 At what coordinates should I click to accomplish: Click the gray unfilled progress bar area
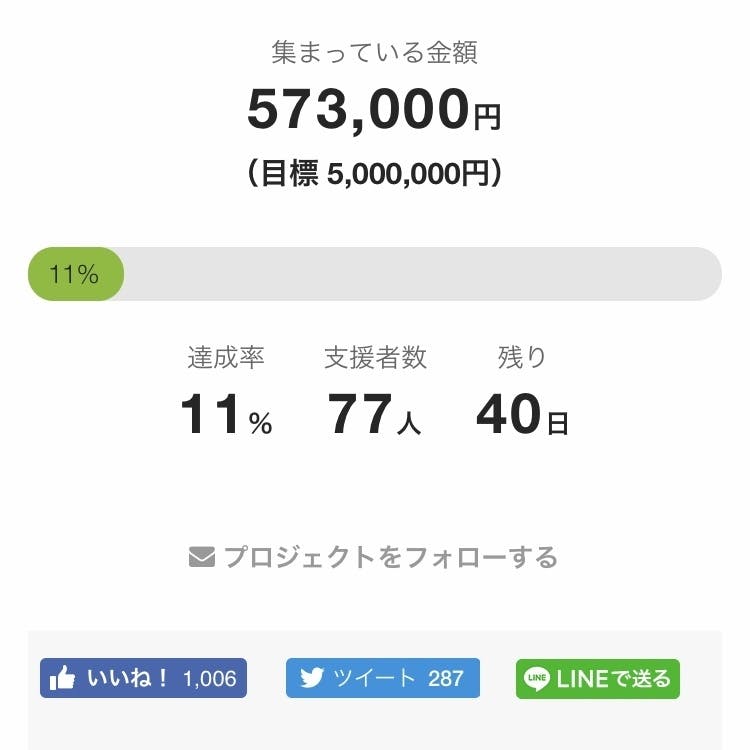pos(420,274)
